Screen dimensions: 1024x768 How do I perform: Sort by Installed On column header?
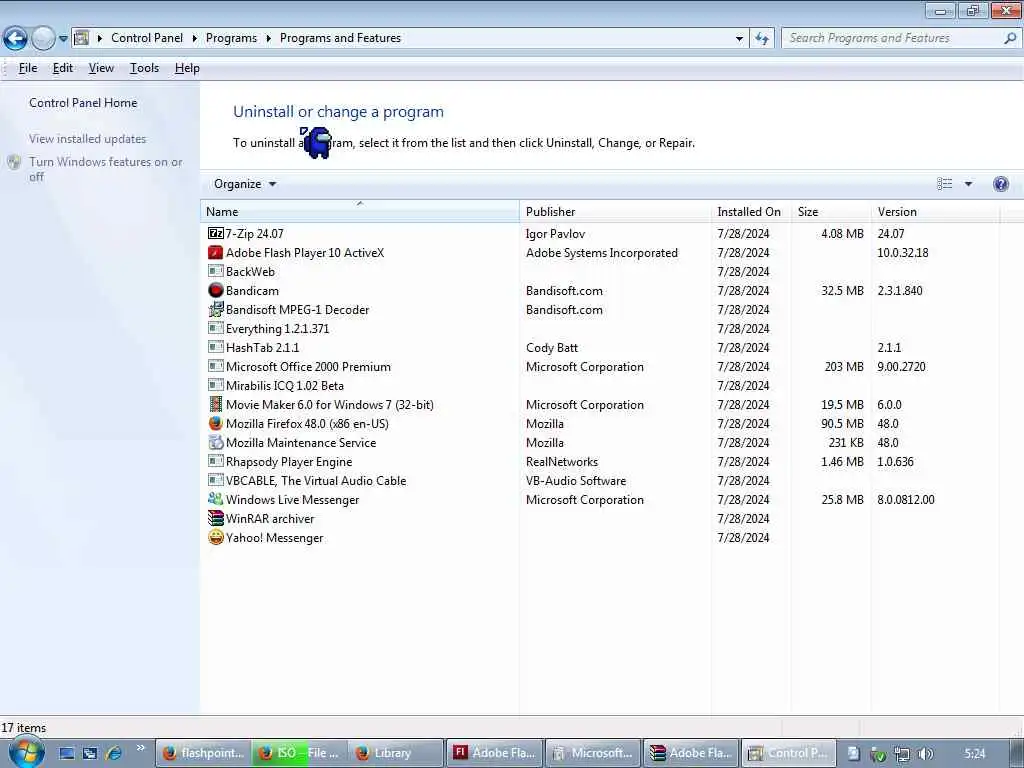click(751, 212)
